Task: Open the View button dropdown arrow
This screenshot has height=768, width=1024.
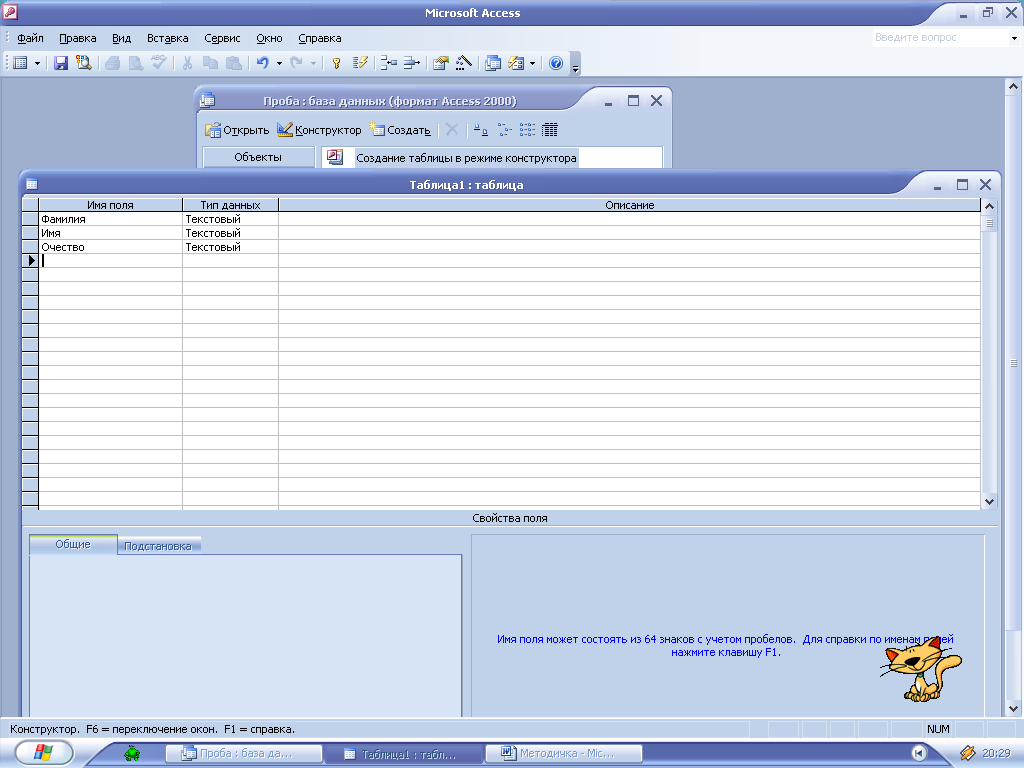Action: [x=37, y=63]
